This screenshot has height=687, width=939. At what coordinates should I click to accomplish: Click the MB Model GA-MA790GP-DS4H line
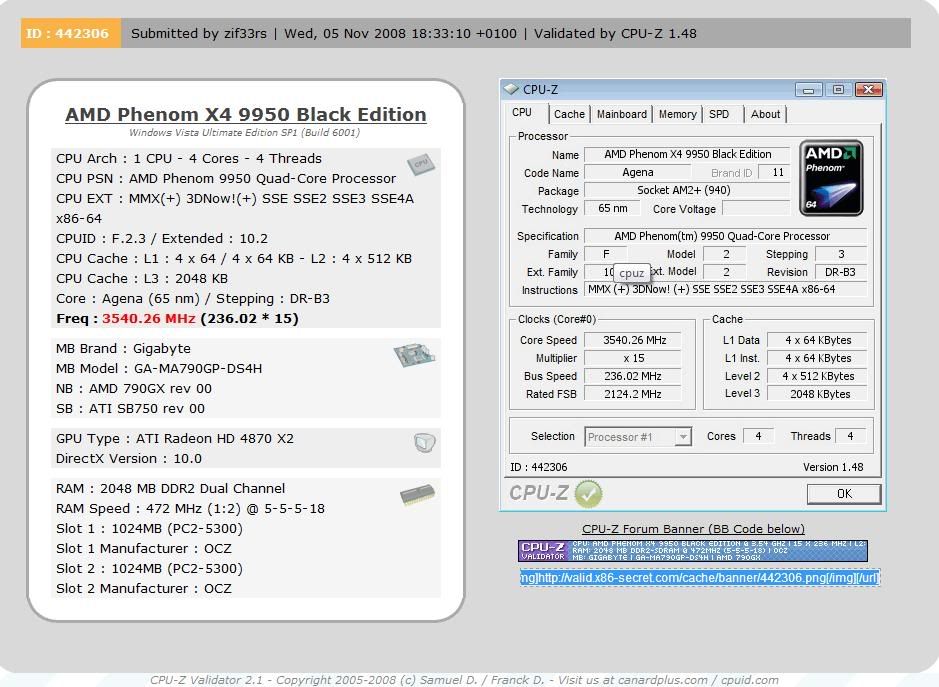(x=159, y=368)
